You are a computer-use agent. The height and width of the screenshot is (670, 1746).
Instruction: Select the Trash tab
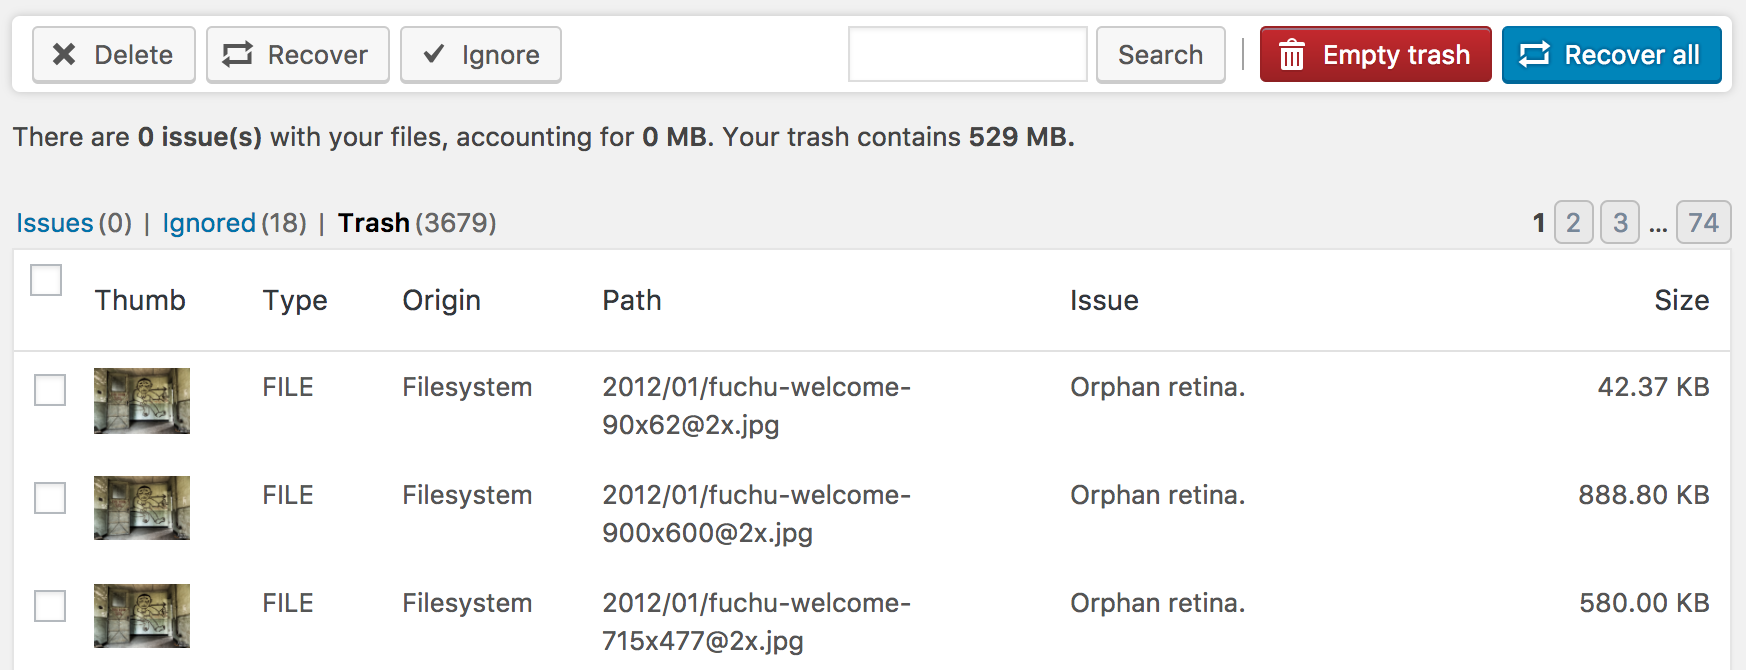click(374, 223)
